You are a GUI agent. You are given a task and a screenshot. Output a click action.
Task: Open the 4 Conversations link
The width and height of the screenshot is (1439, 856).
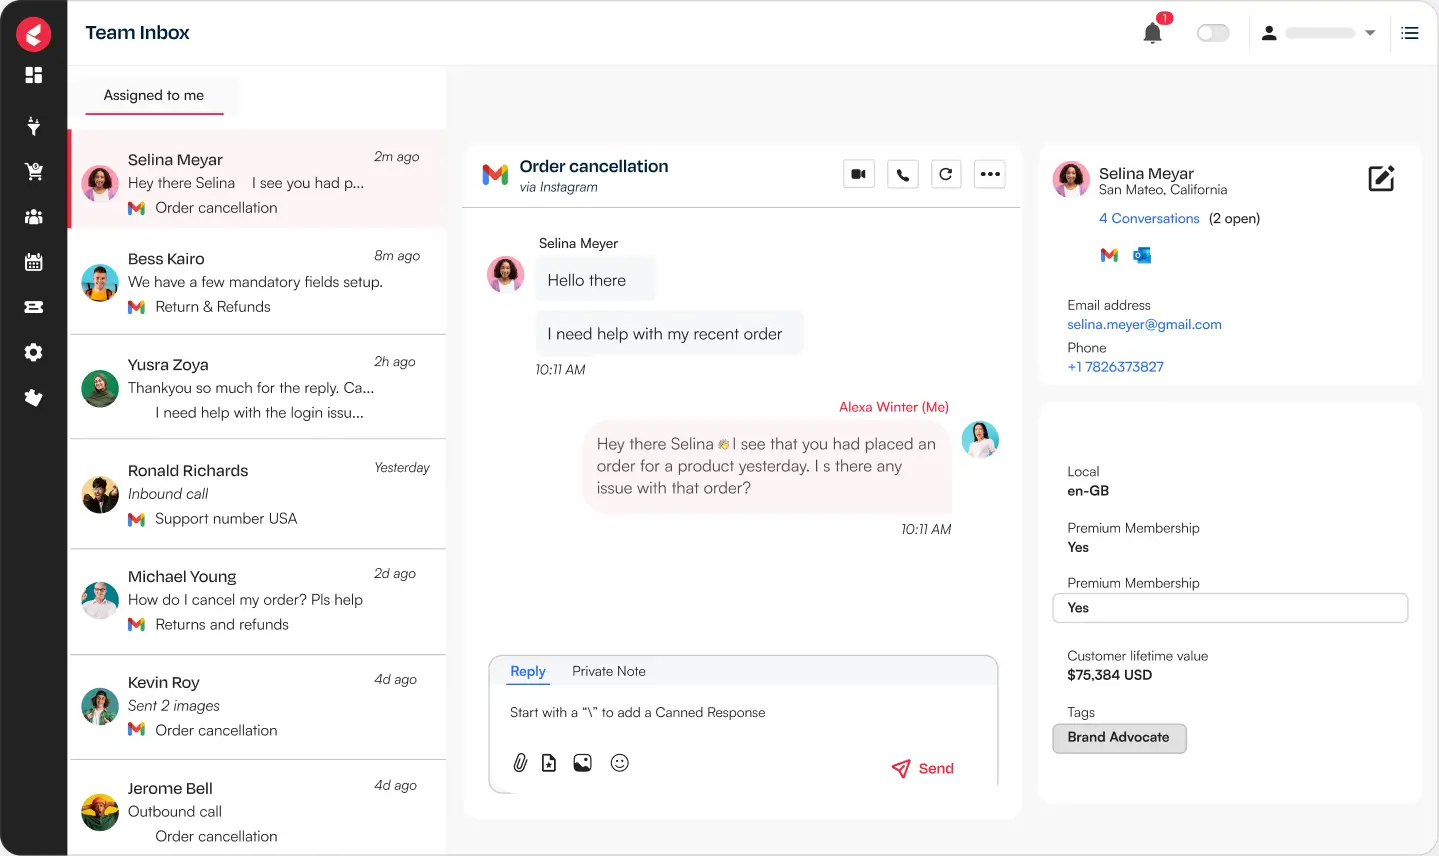point(1149,218)
